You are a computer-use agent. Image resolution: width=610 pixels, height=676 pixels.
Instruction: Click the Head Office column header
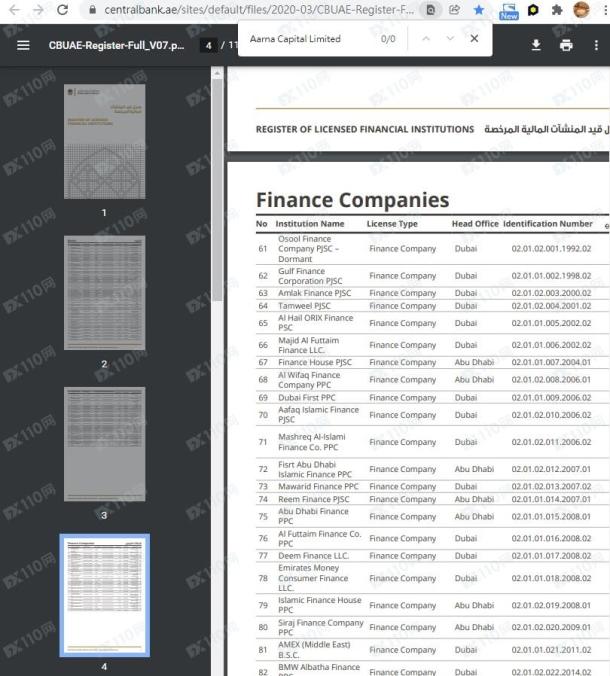pos(475,224)
